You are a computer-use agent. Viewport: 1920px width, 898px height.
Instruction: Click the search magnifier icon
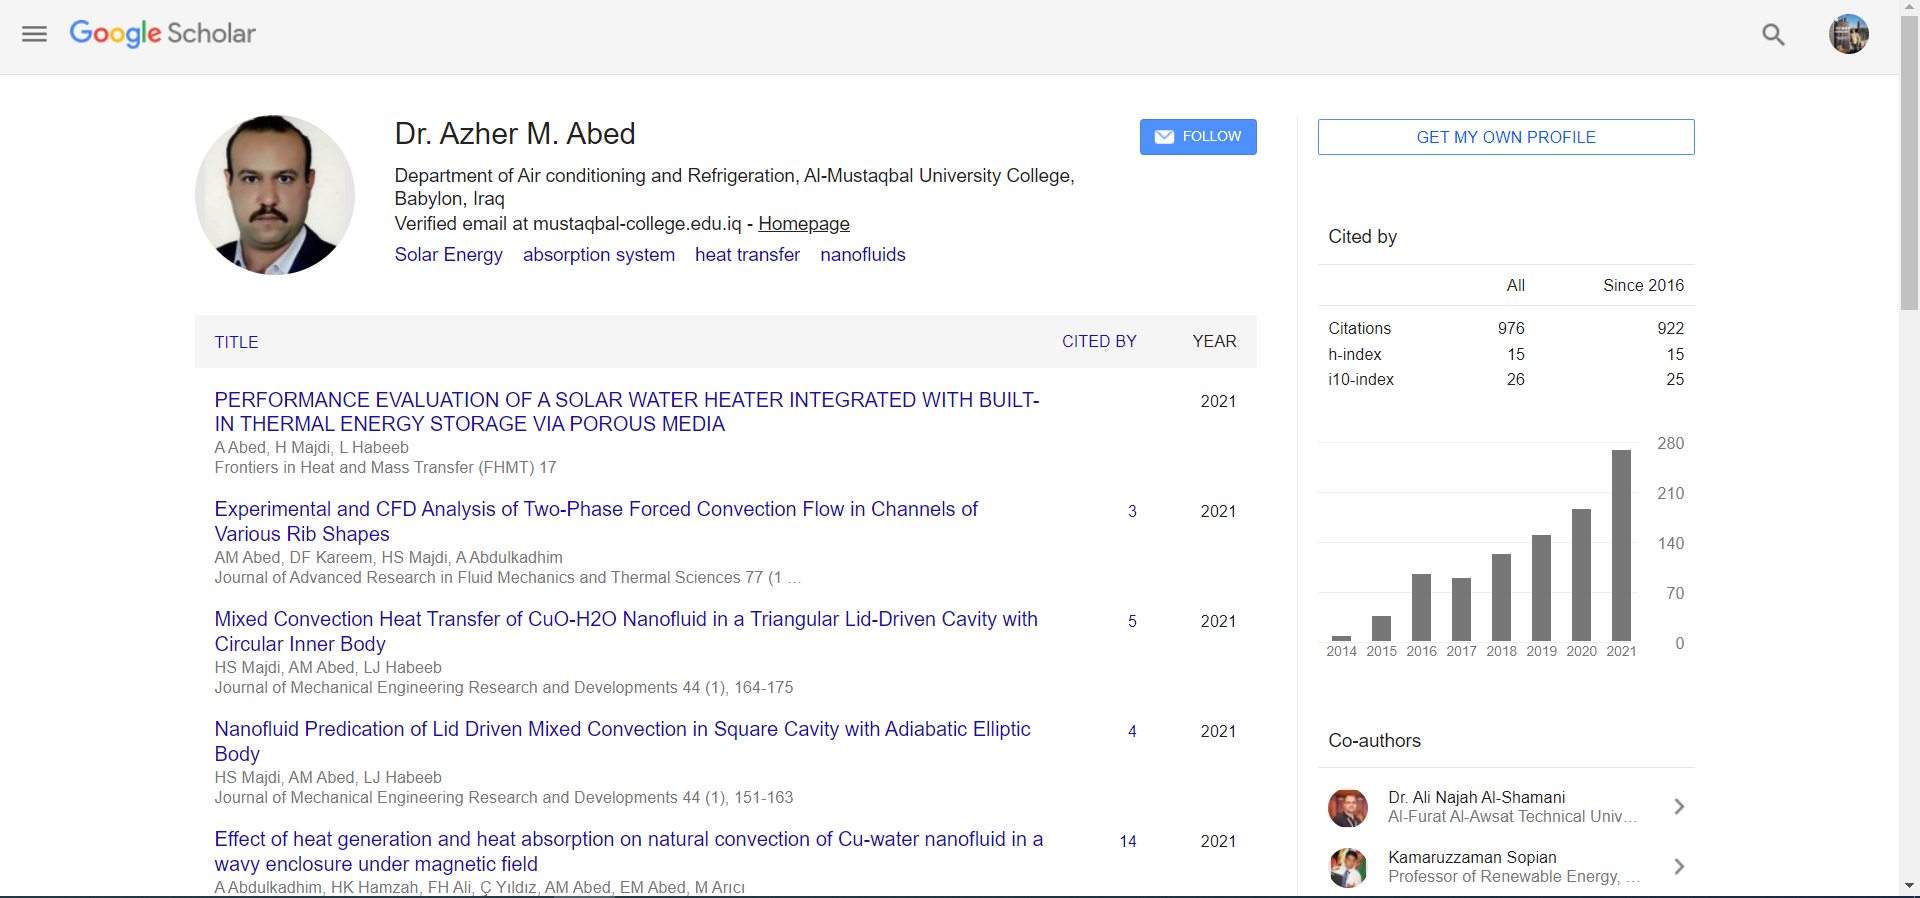(1773, 35)
